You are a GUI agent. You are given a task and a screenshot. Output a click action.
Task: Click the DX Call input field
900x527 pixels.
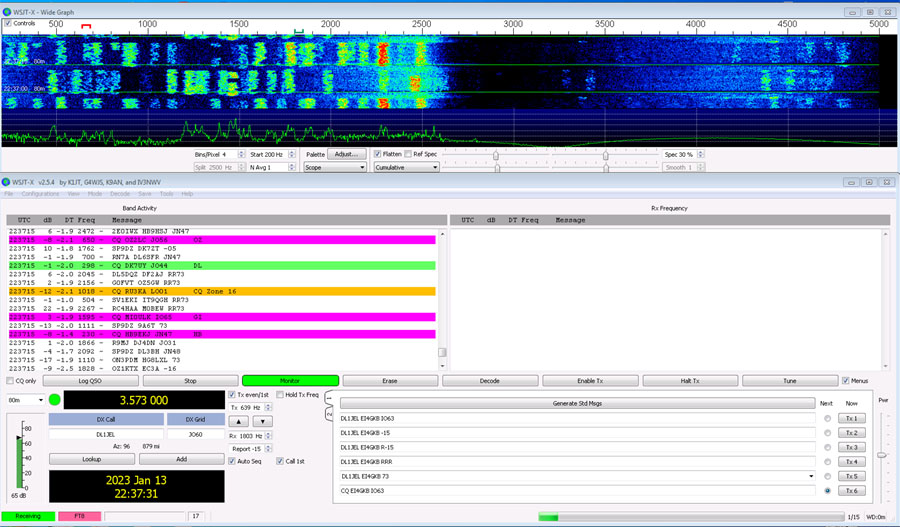106,435
